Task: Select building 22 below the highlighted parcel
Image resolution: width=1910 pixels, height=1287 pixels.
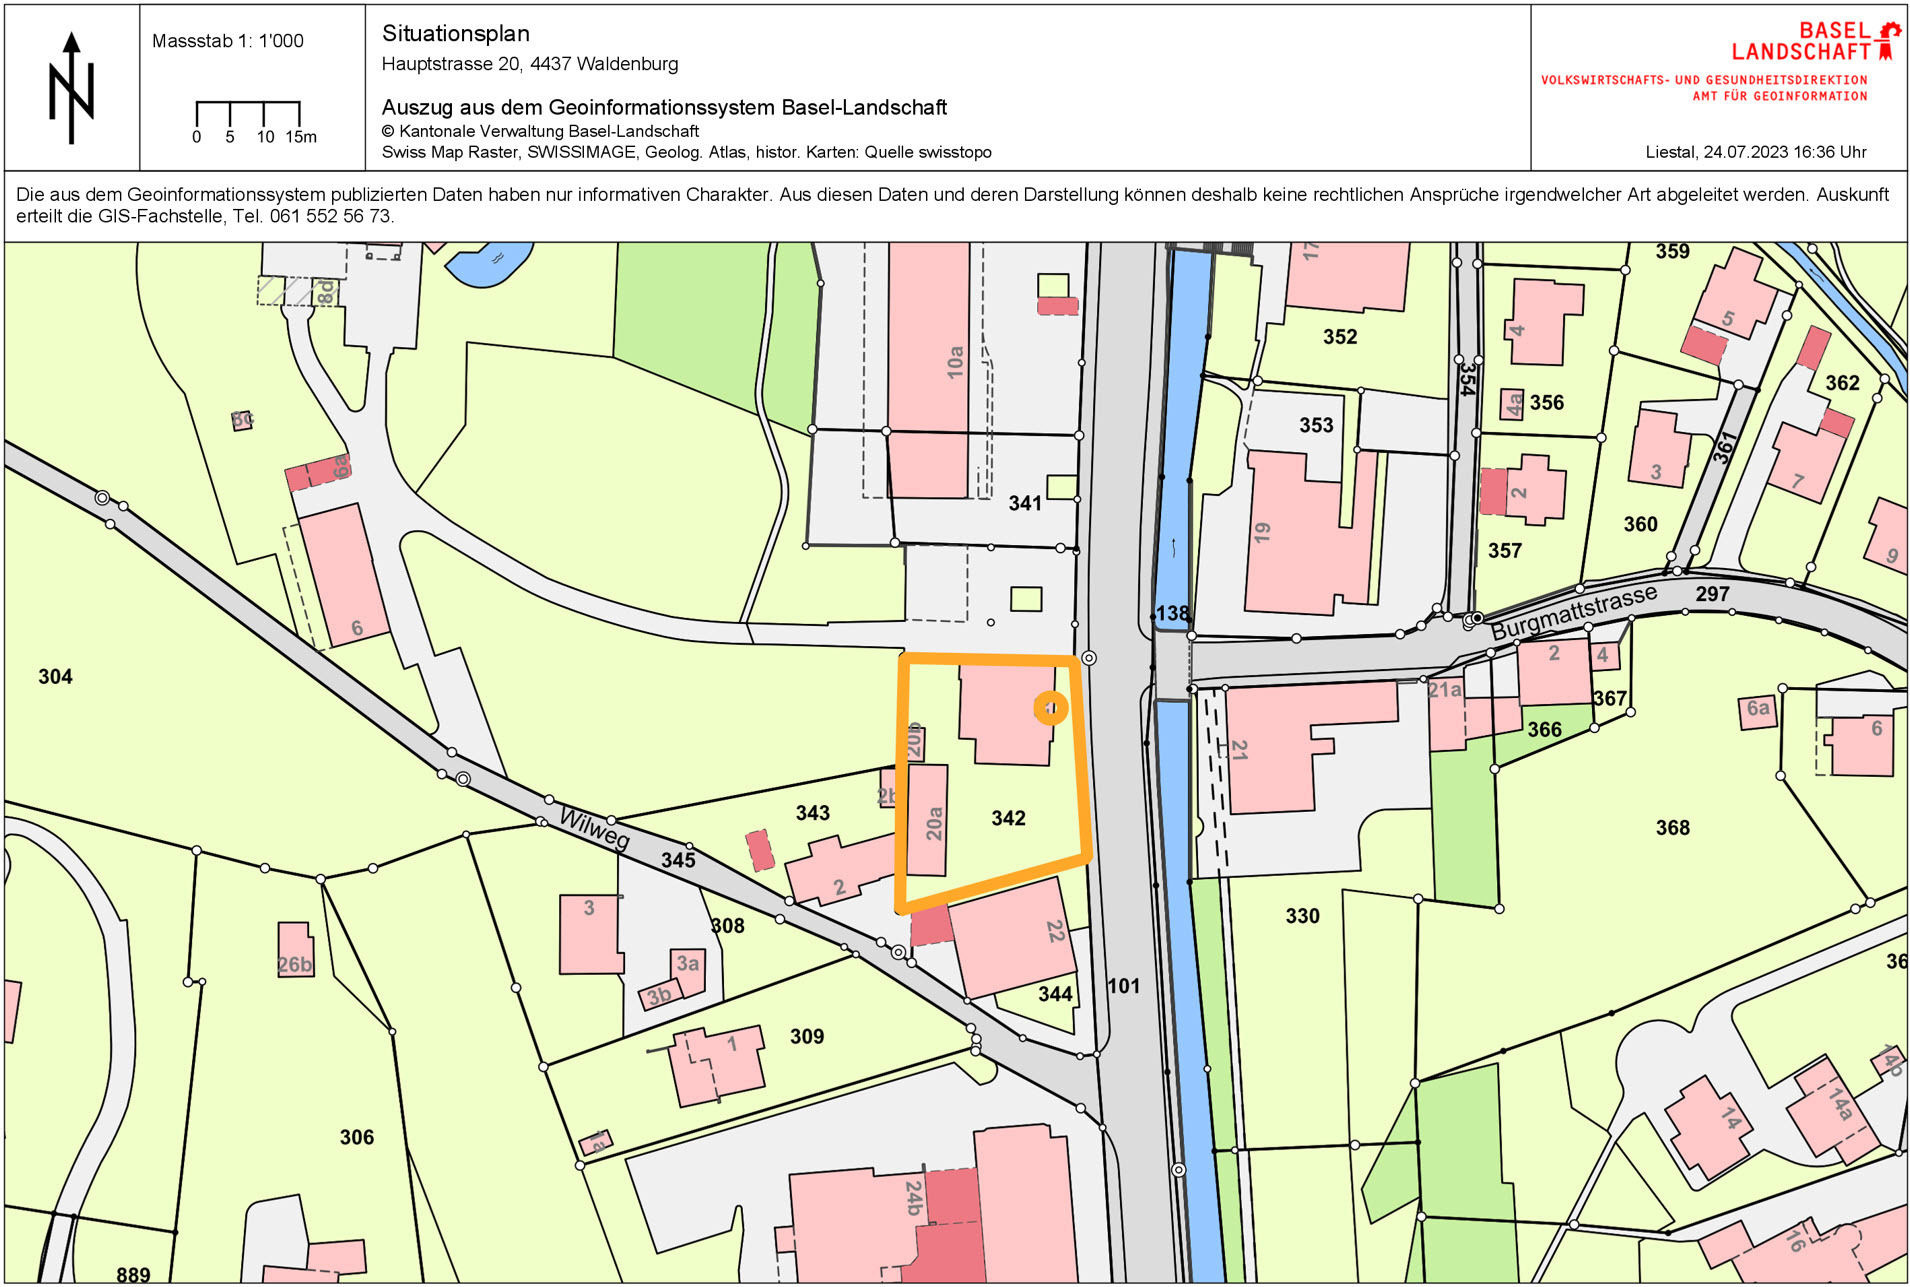Action: pyautogui.click(x=1012, y=936)
